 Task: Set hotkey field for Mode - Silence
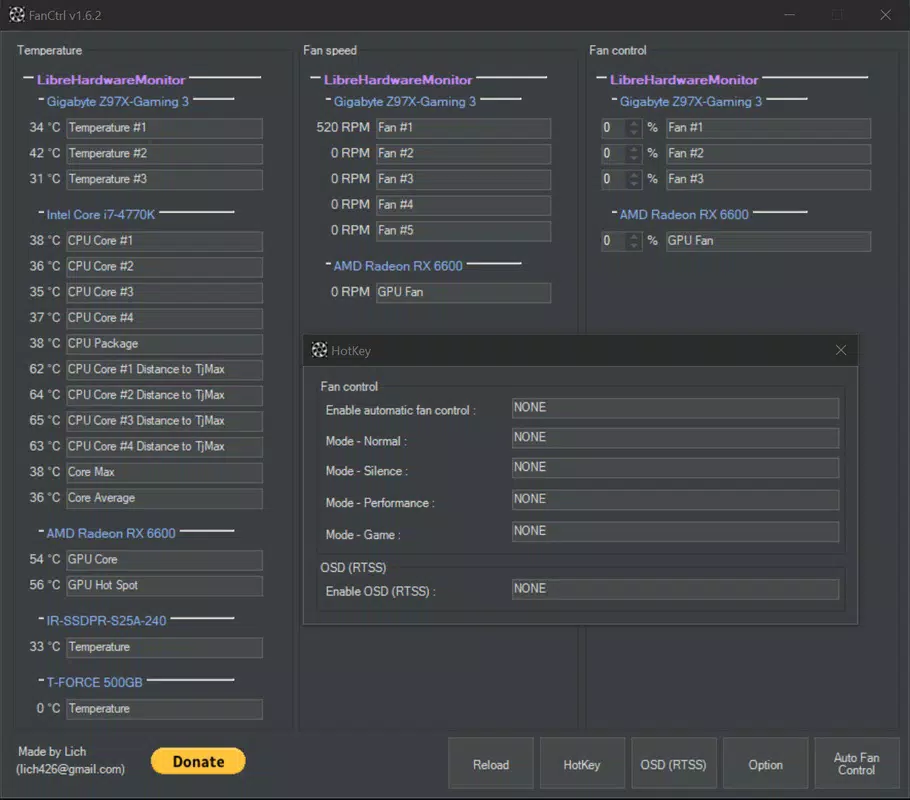(x=675, y=468)
